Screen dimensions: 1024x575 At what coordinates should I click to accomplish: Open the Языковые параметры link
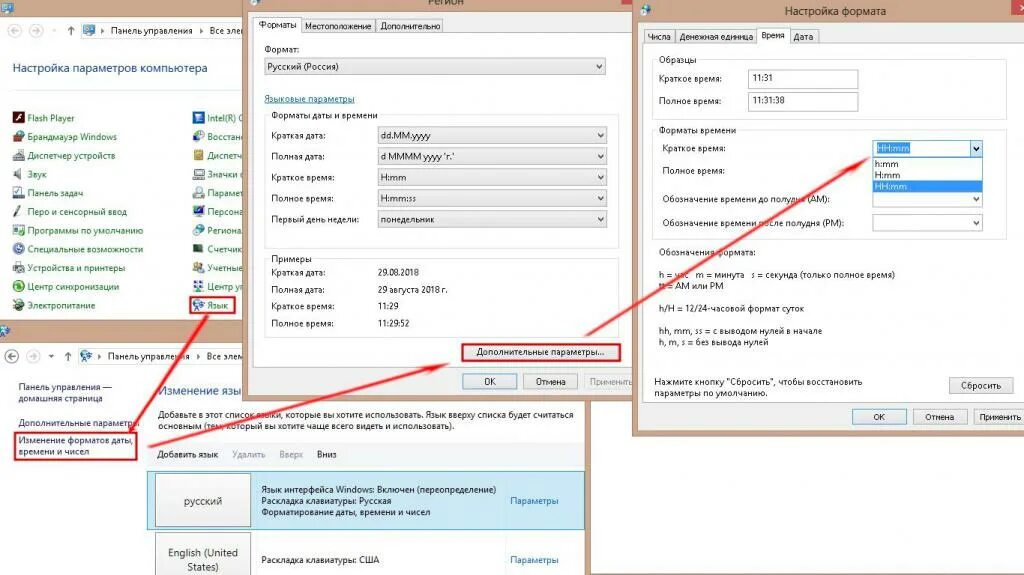pos(309,99)
